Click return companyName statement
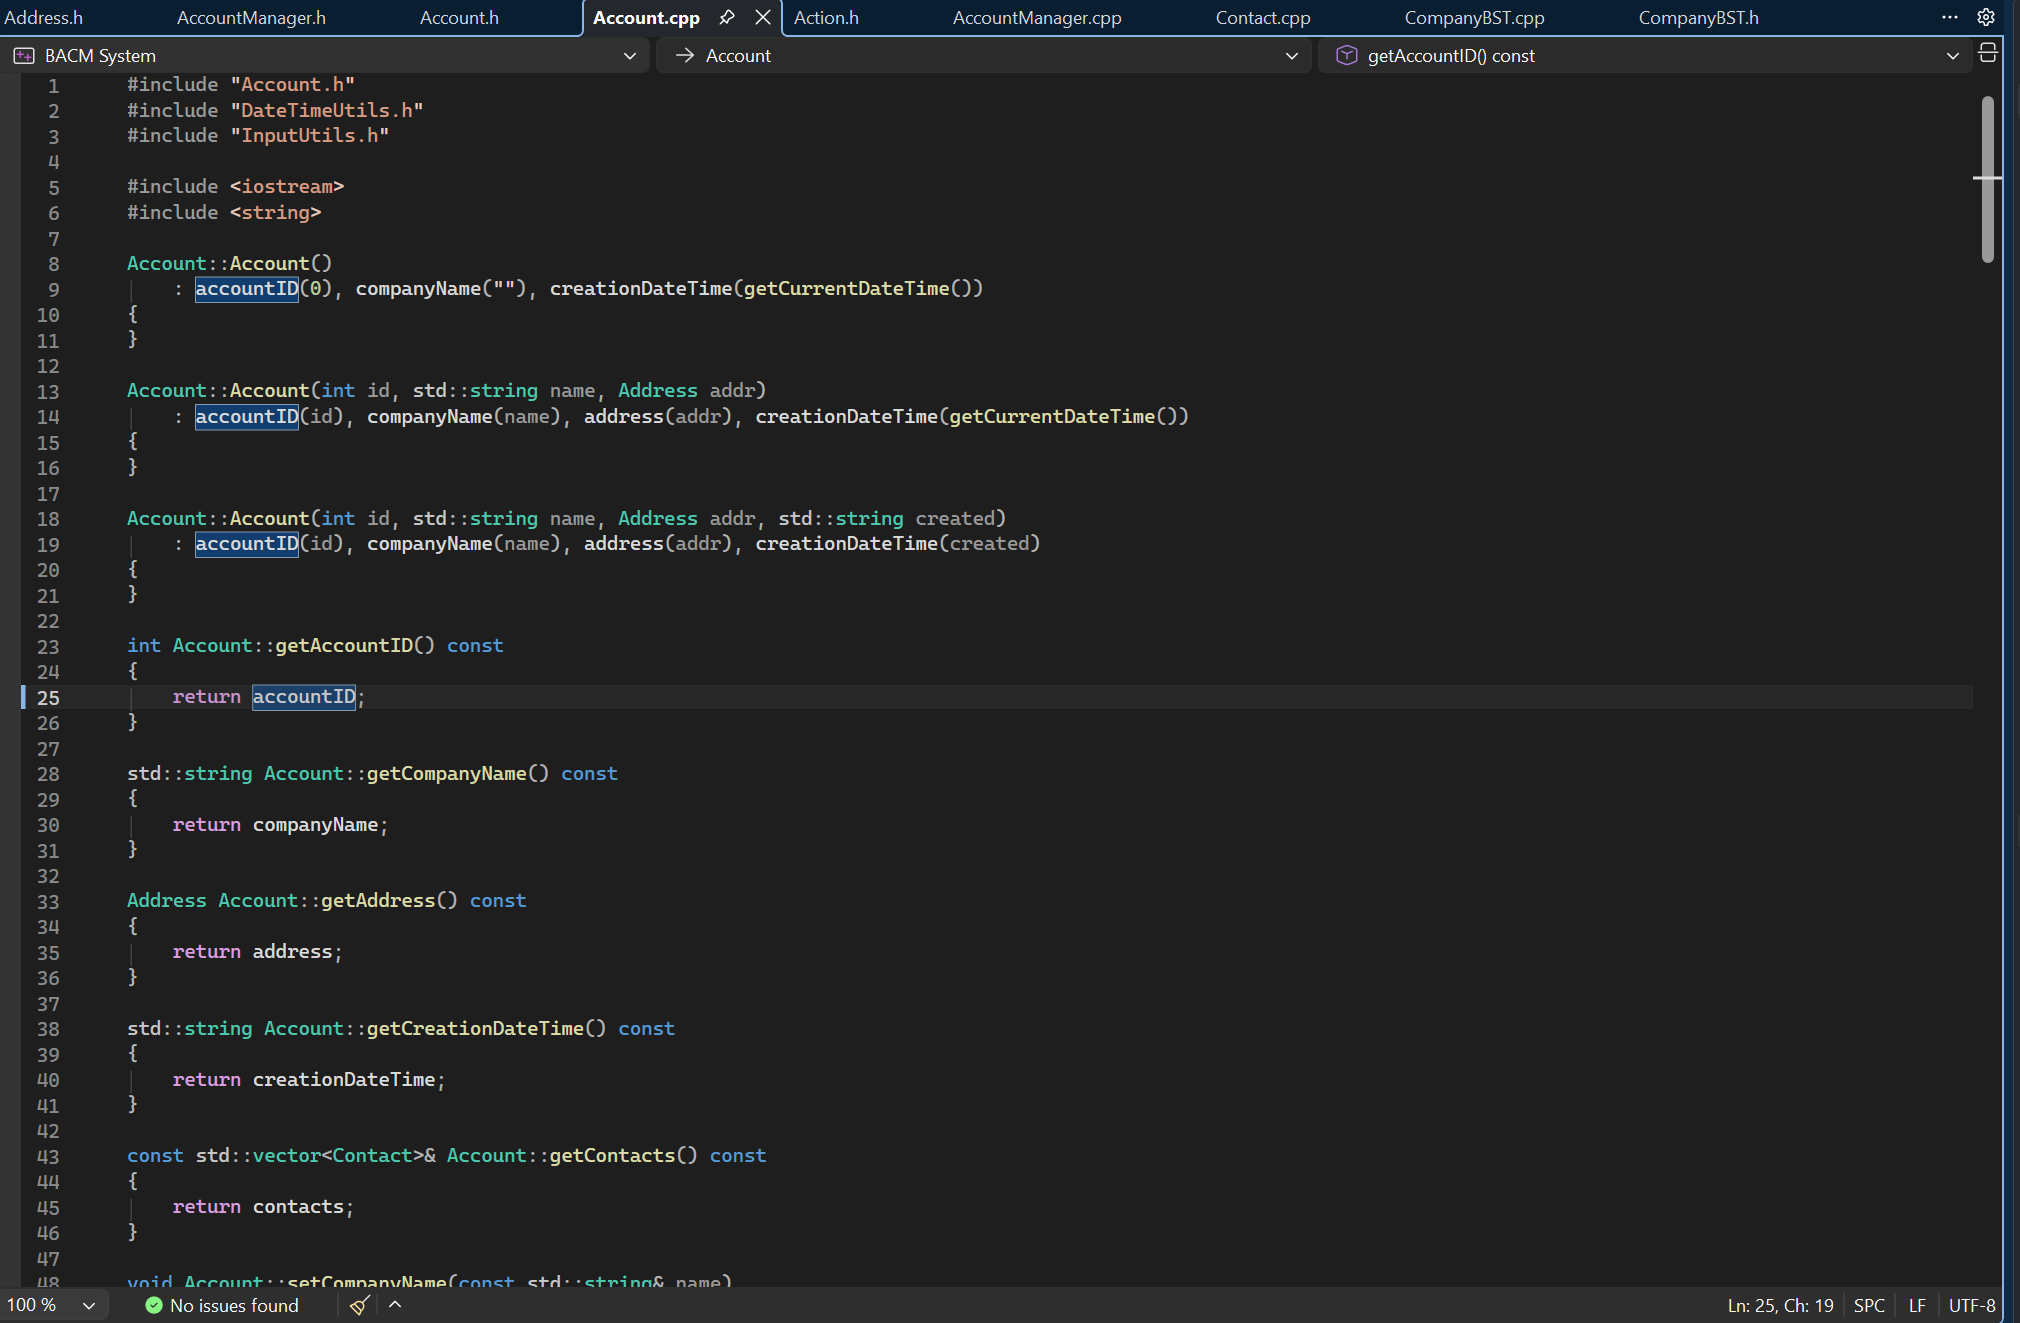Image resolution: width=2020 pixels, height=1323 pixels. [280, 825]
